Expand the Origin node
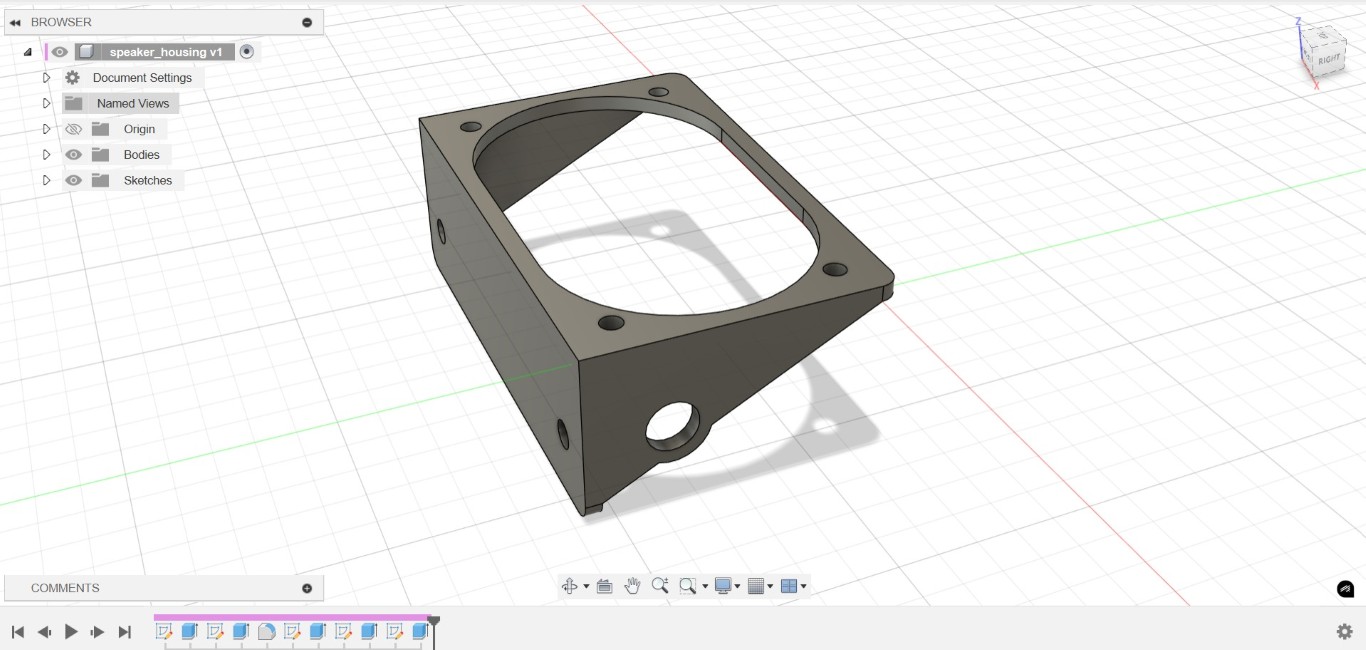Viewport: 1366px width, 650px height. click(x=46, y=129)
